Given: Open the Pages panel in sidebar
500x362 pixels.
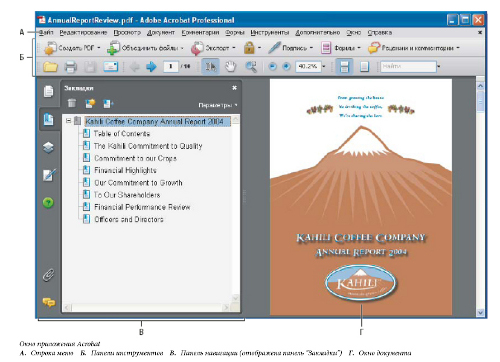Looking at the screenshot, I should [x=49, y=91].
